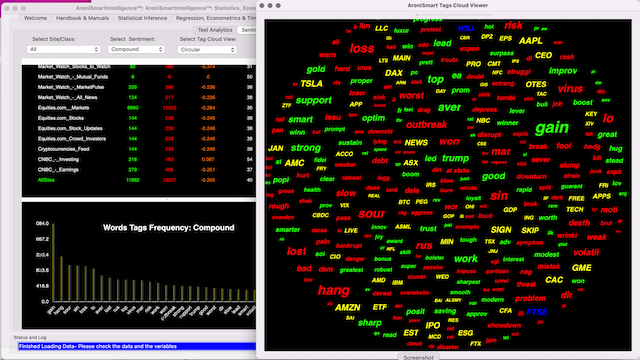Click the negative count 12355 in the table
640x360 pixels.
[x=169, y=108]
